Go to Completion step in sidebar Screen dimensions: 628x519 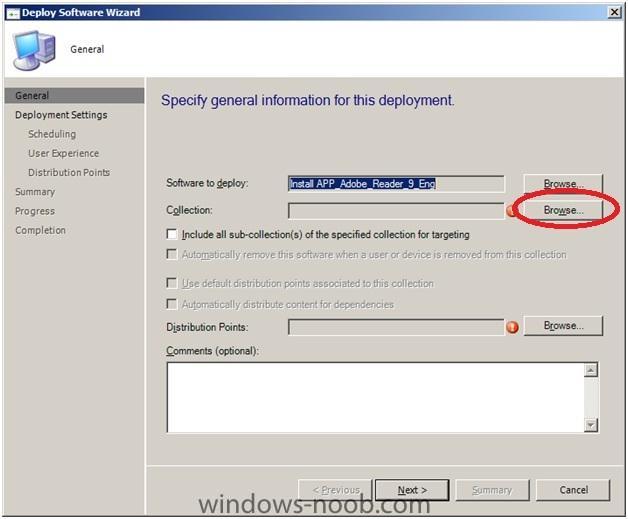(x=40, y=230)
